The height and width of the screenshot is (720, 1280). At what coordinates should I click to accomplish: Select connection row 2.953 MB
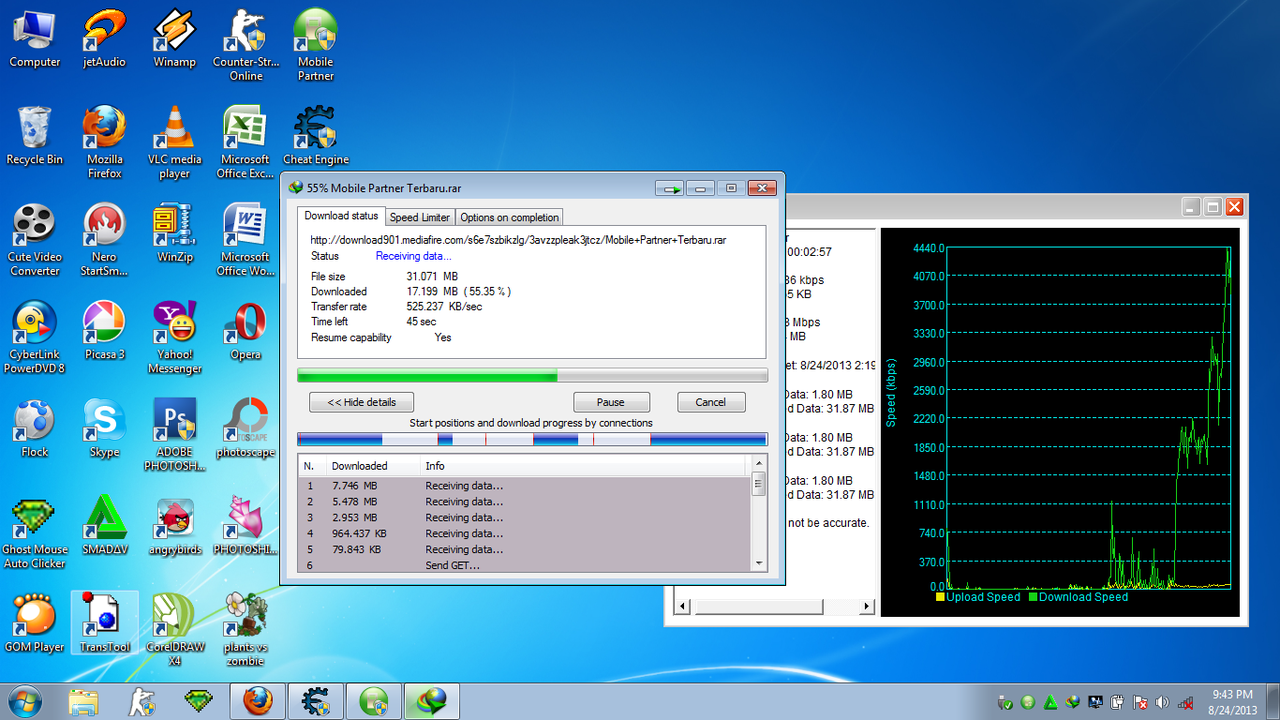pos(525,518)
